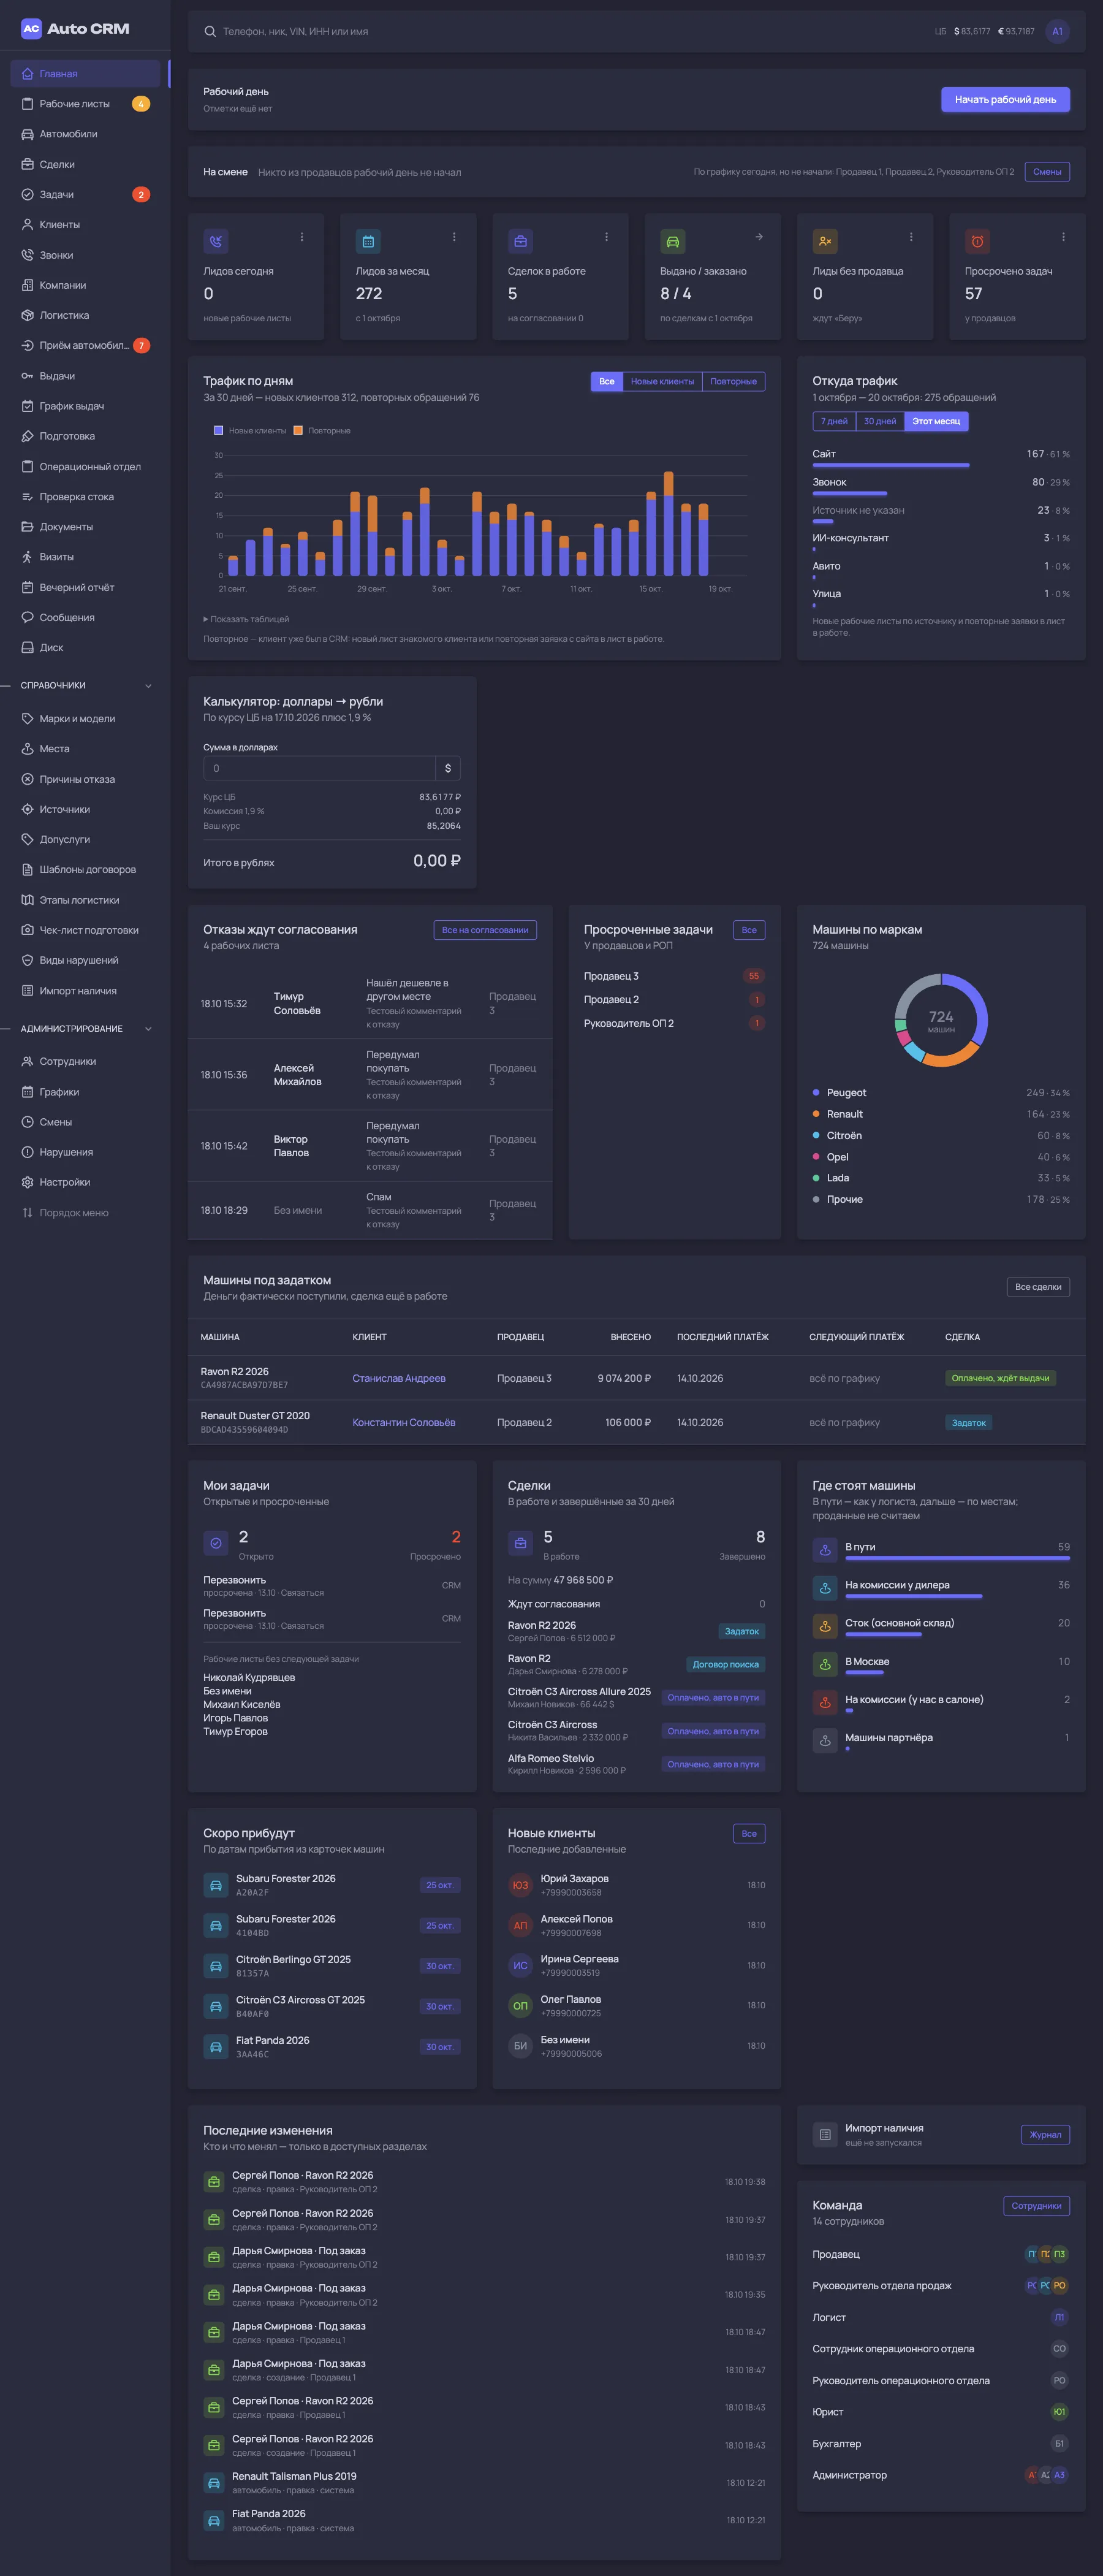The width and height of the screenshot is (1103, 2576).
Task: Click the Порядок меню sort icon
Action: pyautogui.click(x=28, y=1213)
